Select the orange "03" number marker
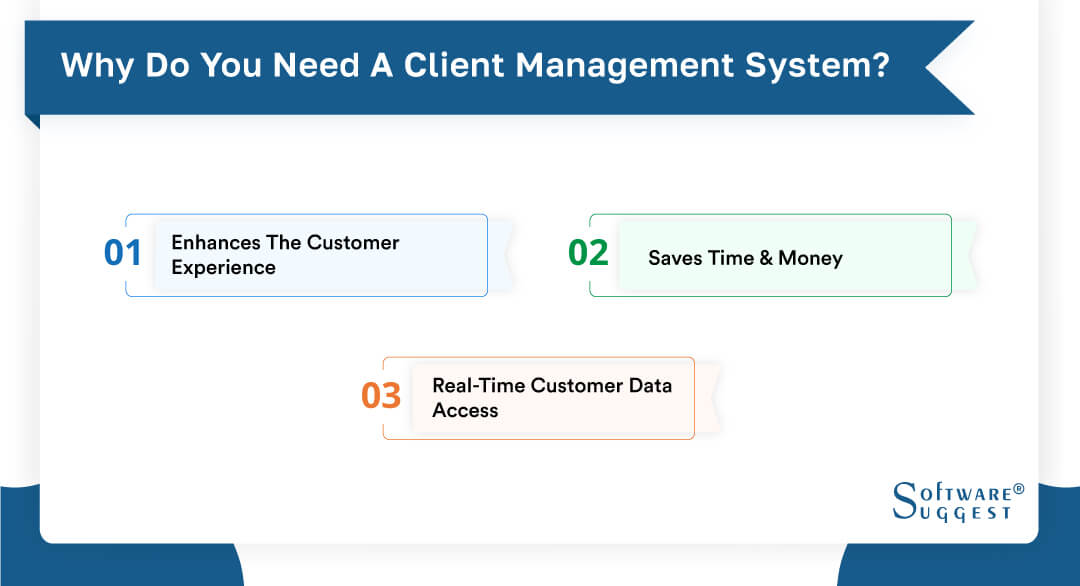1080x586 pixels. pos(383,397)
